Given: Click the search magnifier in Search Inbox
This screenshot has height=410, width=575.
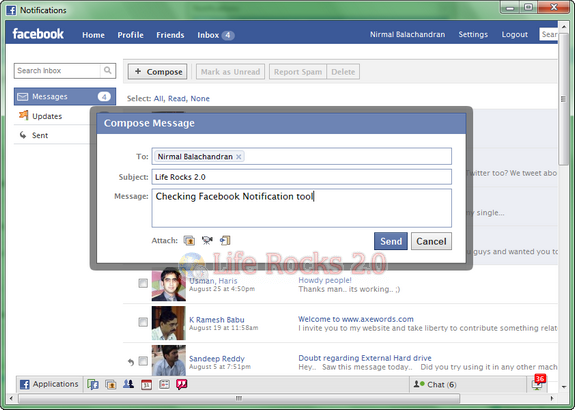Looking at the screenshot, I should (x=107, y=70).
